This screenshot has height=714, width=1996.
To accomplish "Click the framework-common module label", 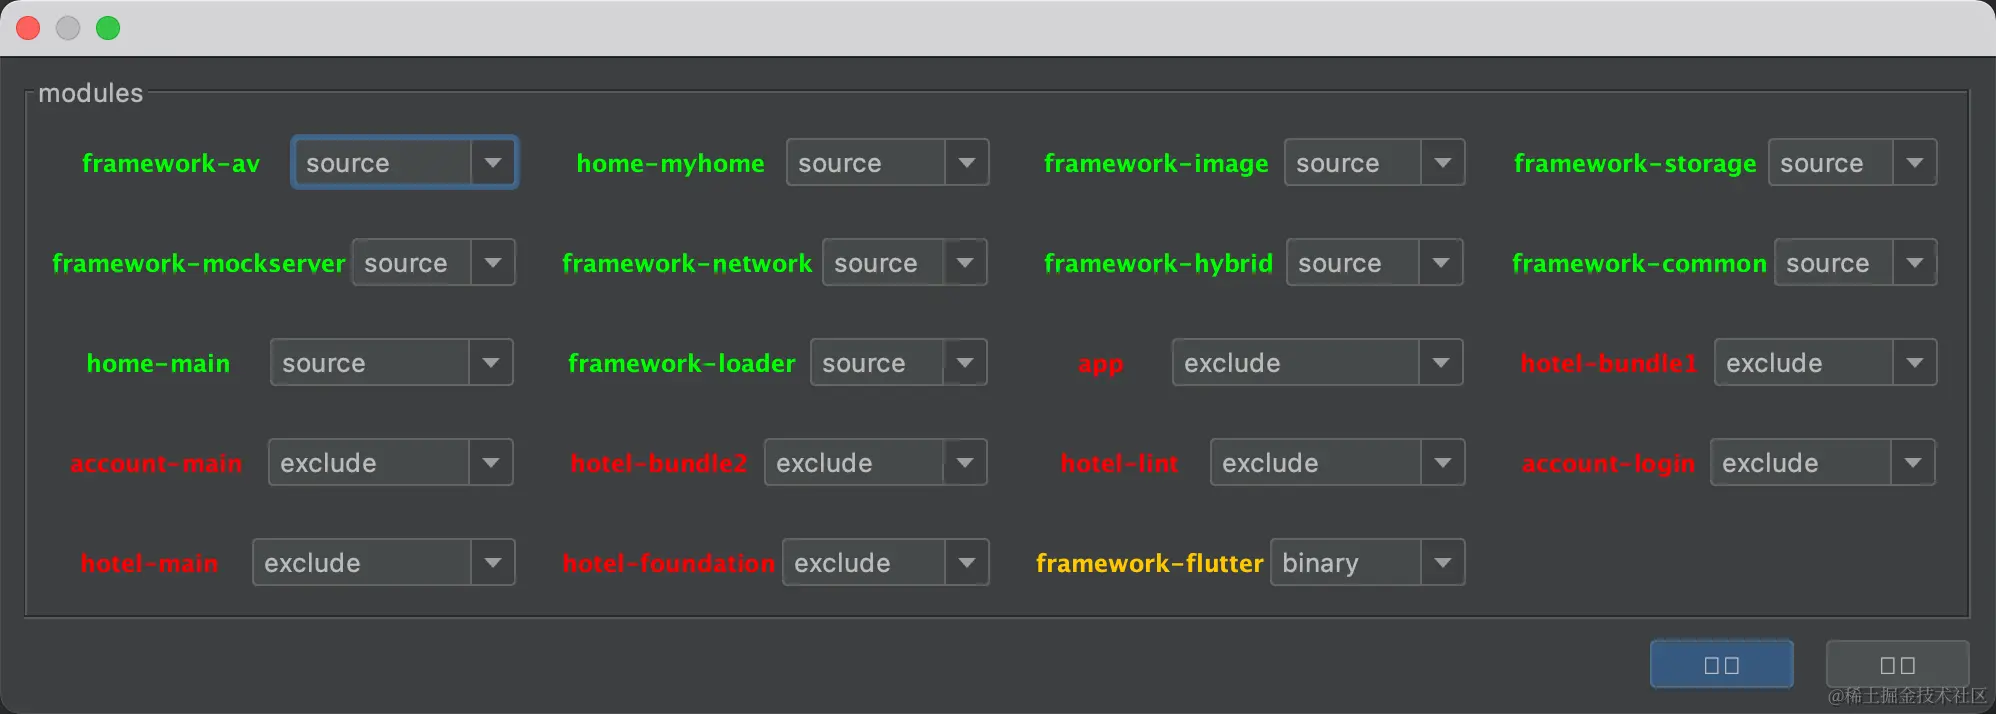I will coord(1639,263).
